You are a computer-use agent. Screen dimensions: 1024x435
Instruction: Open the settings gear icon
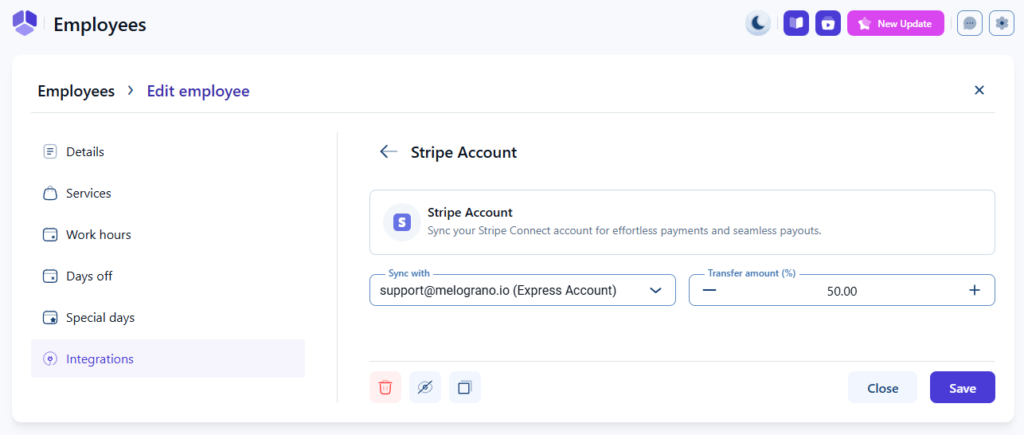click(x=1001, y=24)
